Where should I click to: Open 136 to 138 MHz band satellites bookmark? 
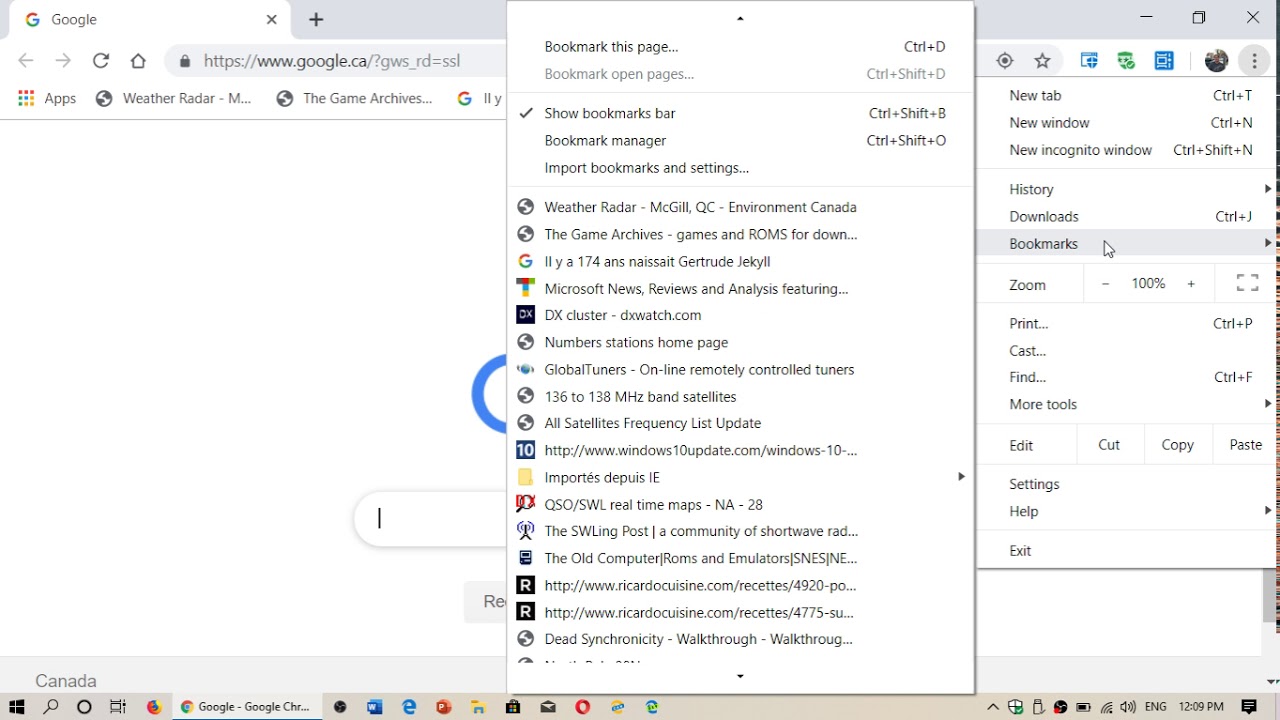740,396
